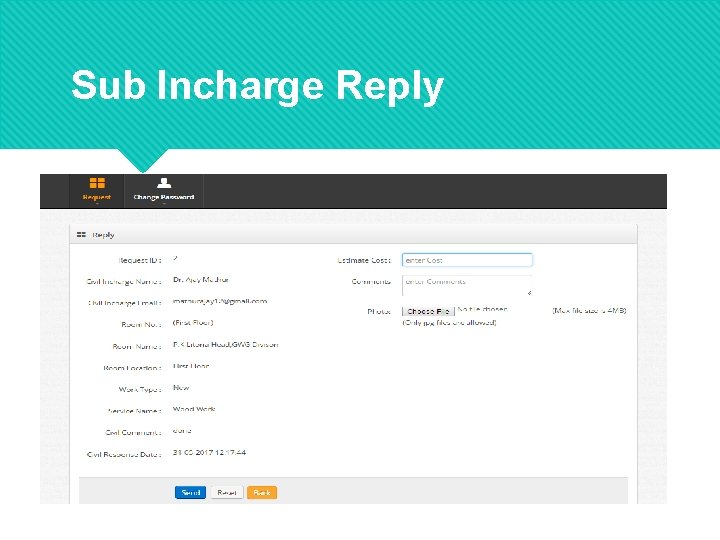
Task: Select the Civil Incharge email value
Action: (x=220, y=301)
